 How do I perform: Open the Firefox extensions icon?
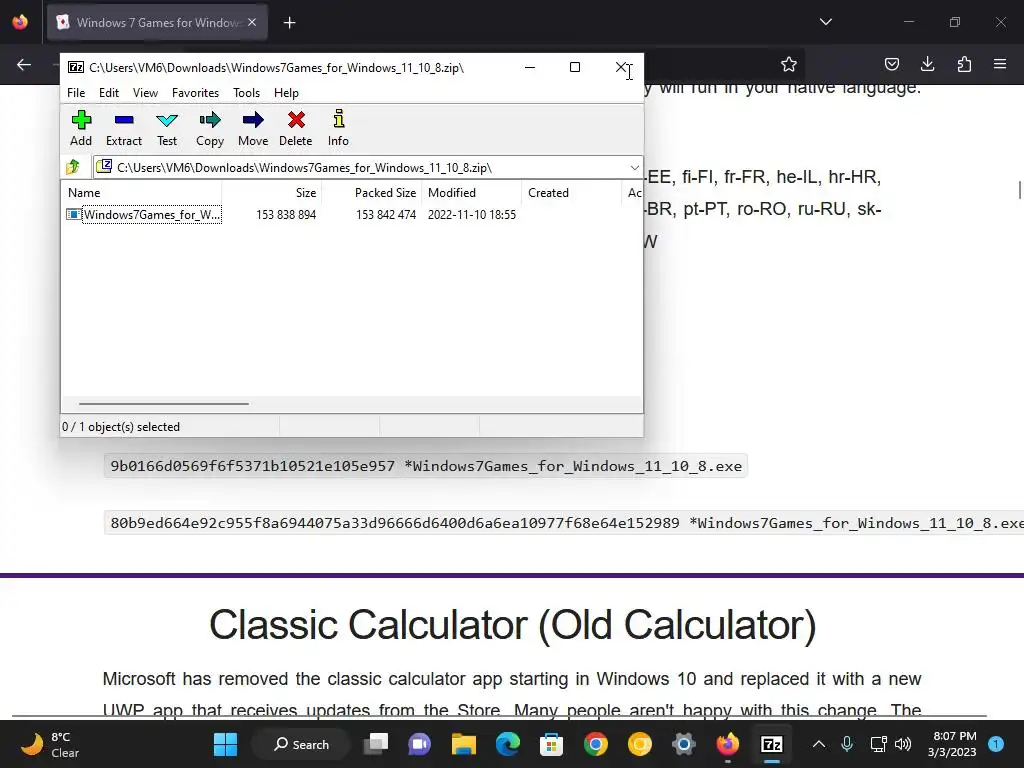pyautogui.click(x=964, y=64)
